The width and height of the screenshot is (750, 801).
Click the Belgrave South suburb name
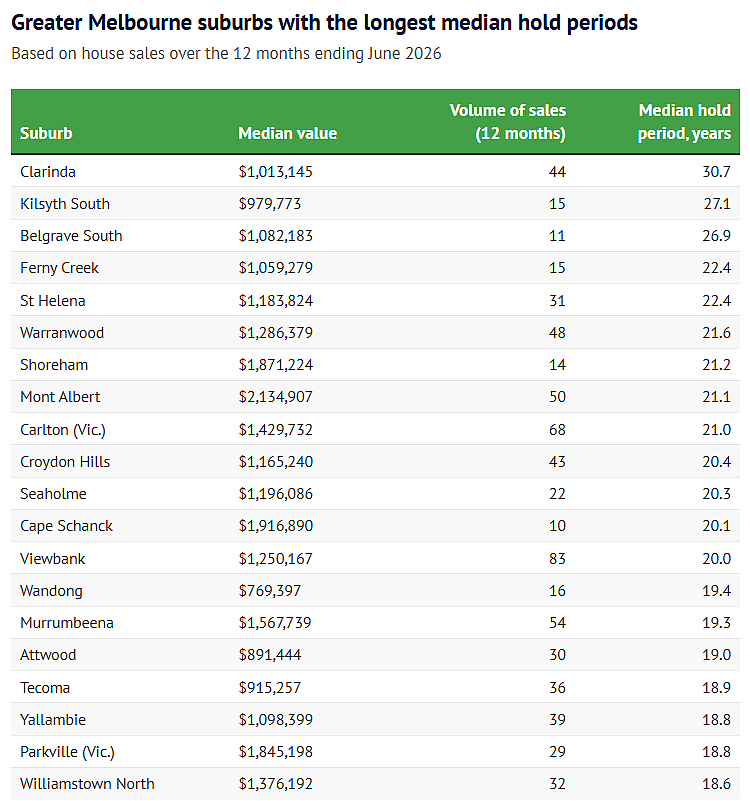[71, 235]
